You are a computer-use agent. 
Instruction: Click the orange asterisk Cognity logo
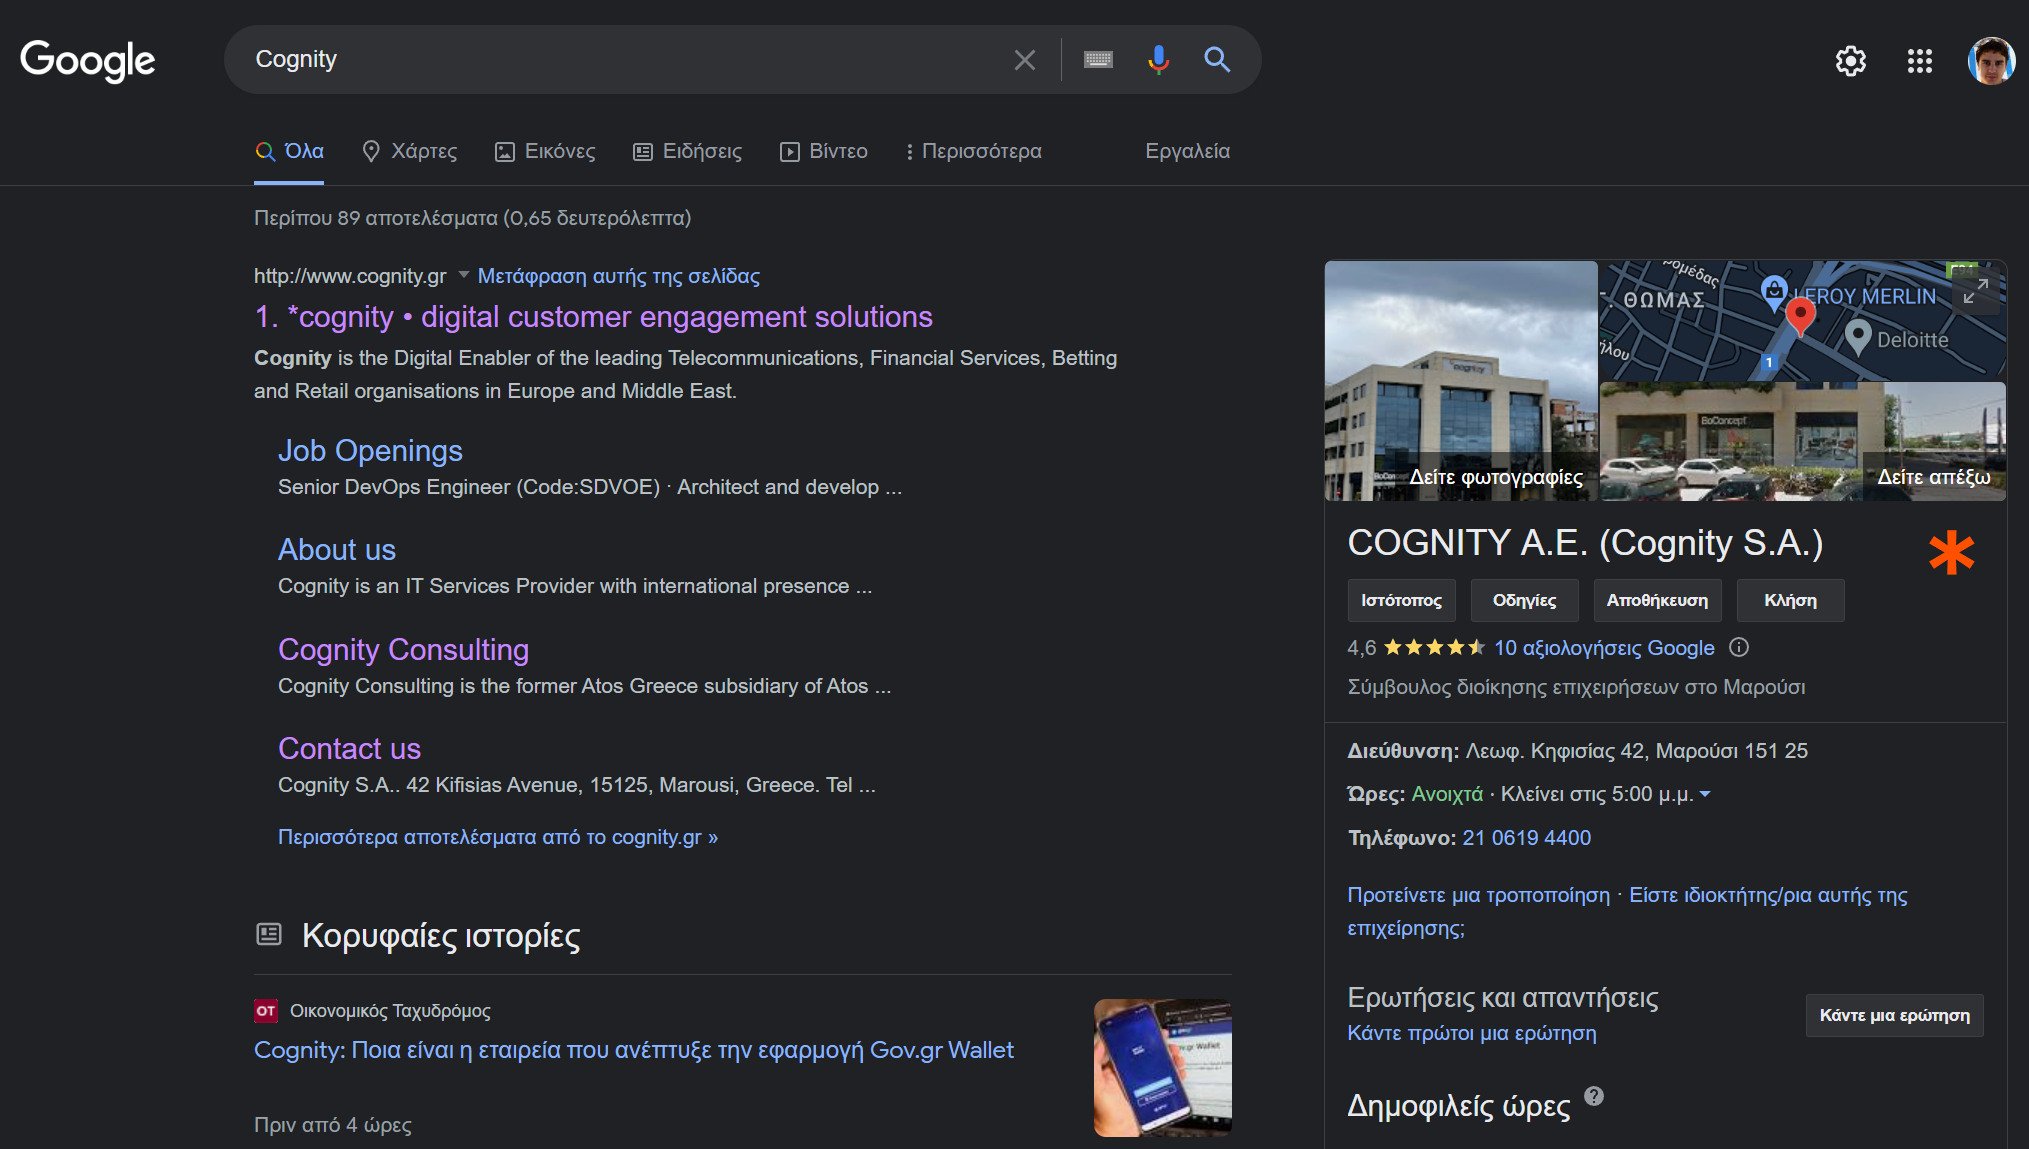click(1951, 553)
